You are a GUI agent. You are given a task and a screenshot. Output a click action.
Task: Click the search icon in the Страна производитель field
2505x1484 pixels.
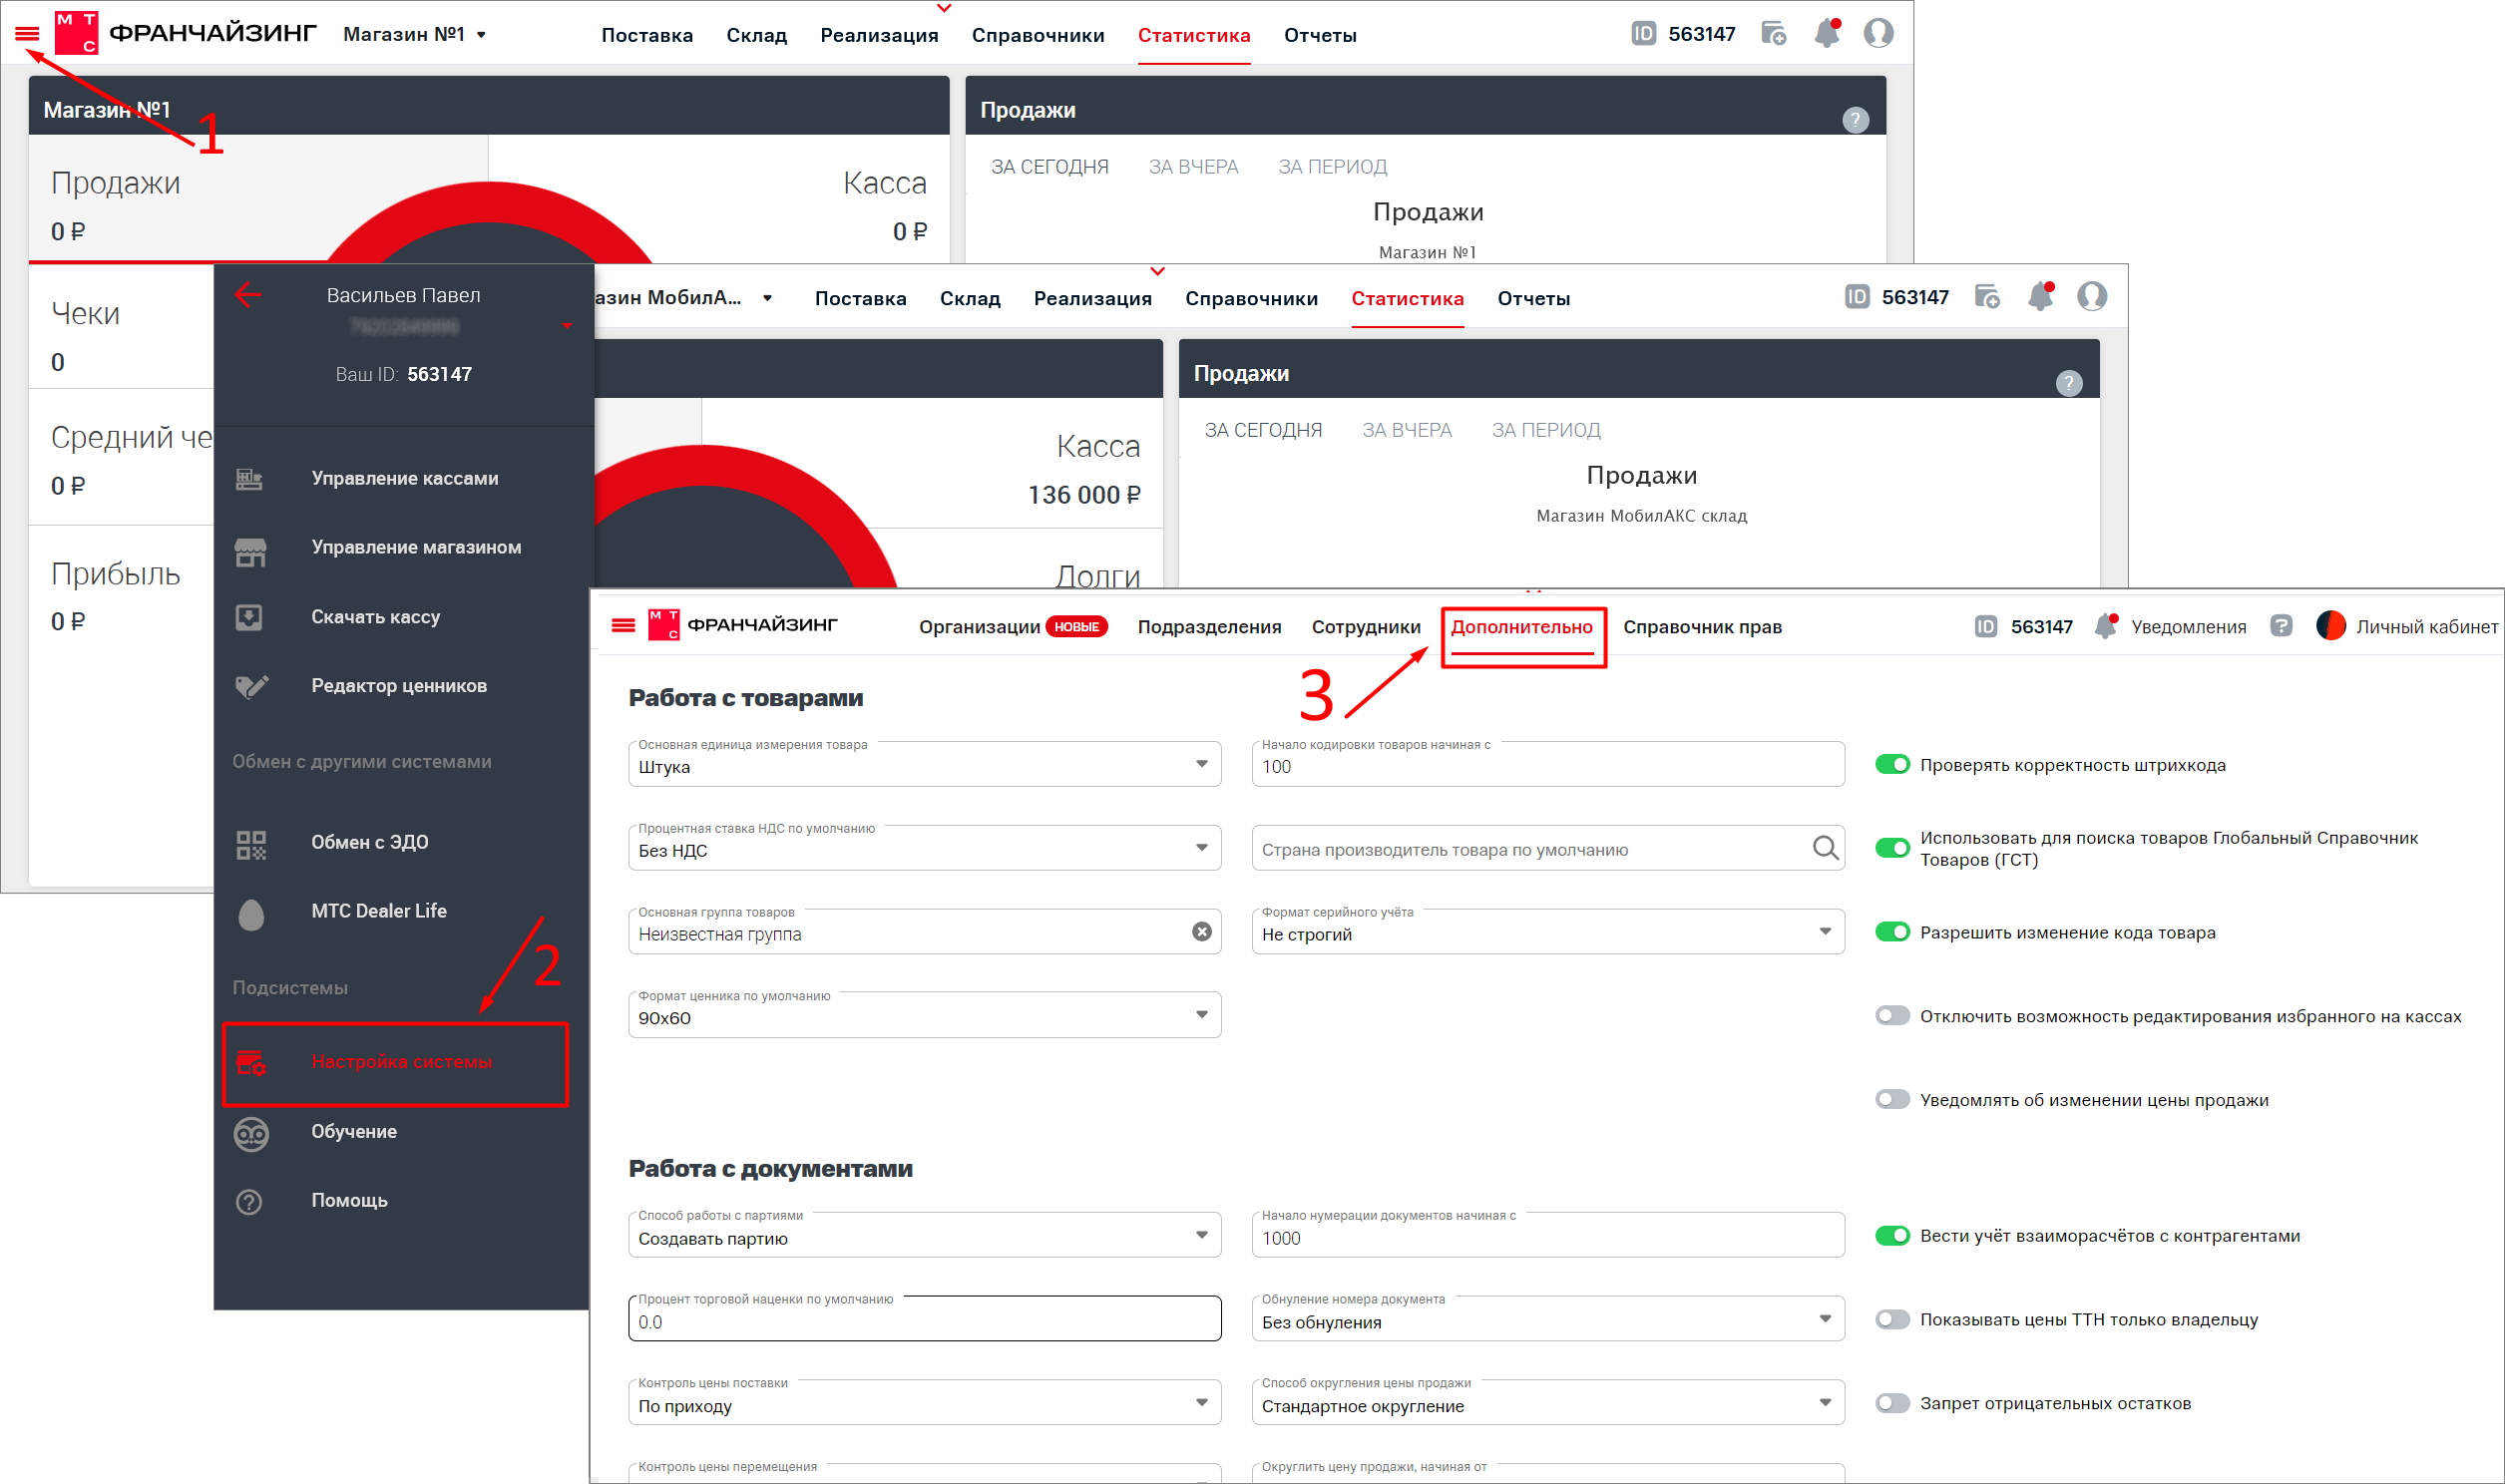click(1825, 848)
